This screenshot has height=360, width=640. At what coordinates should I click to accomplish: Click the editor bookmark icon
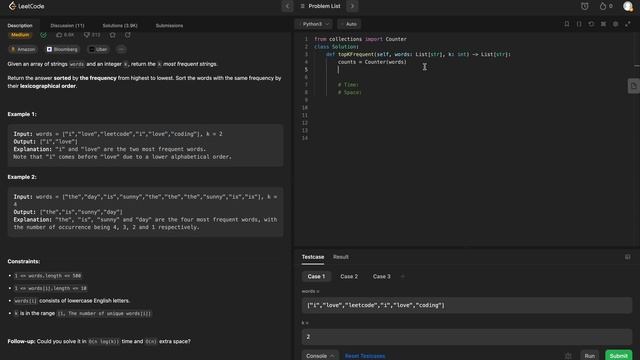coord(567,24)
